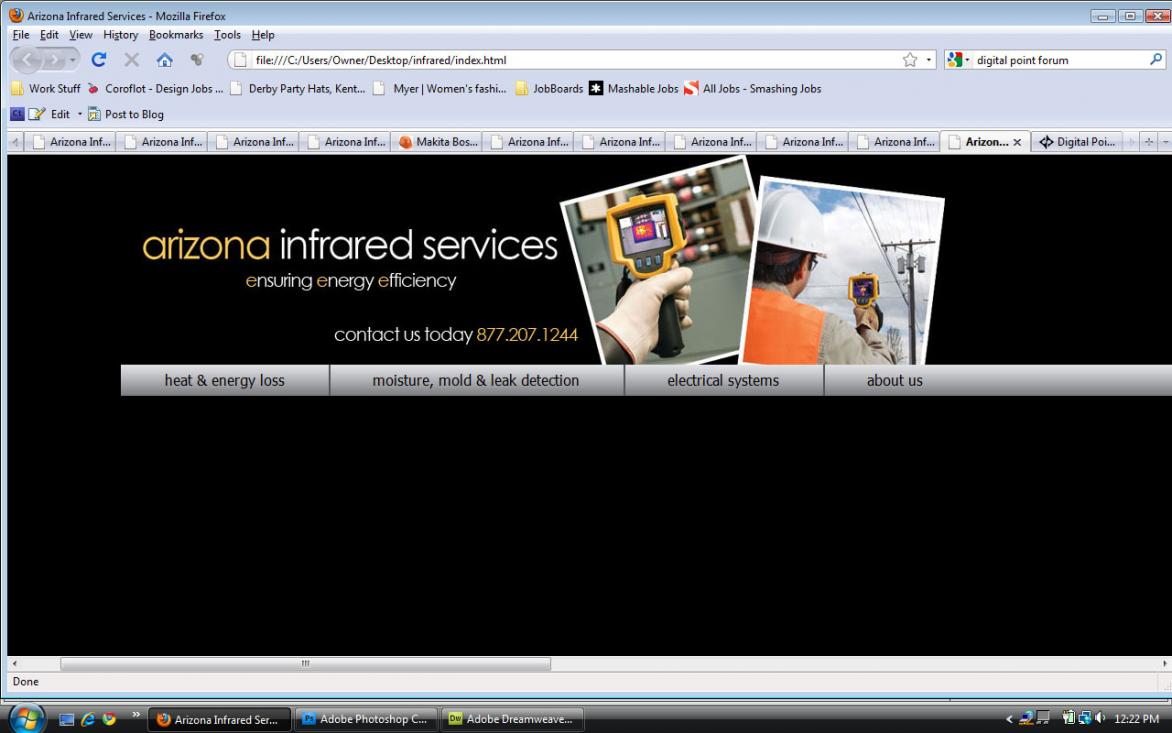Click the purple Contribute icon in toolbar
This screenshot has width=1172, height=733.
coord(17,114)
